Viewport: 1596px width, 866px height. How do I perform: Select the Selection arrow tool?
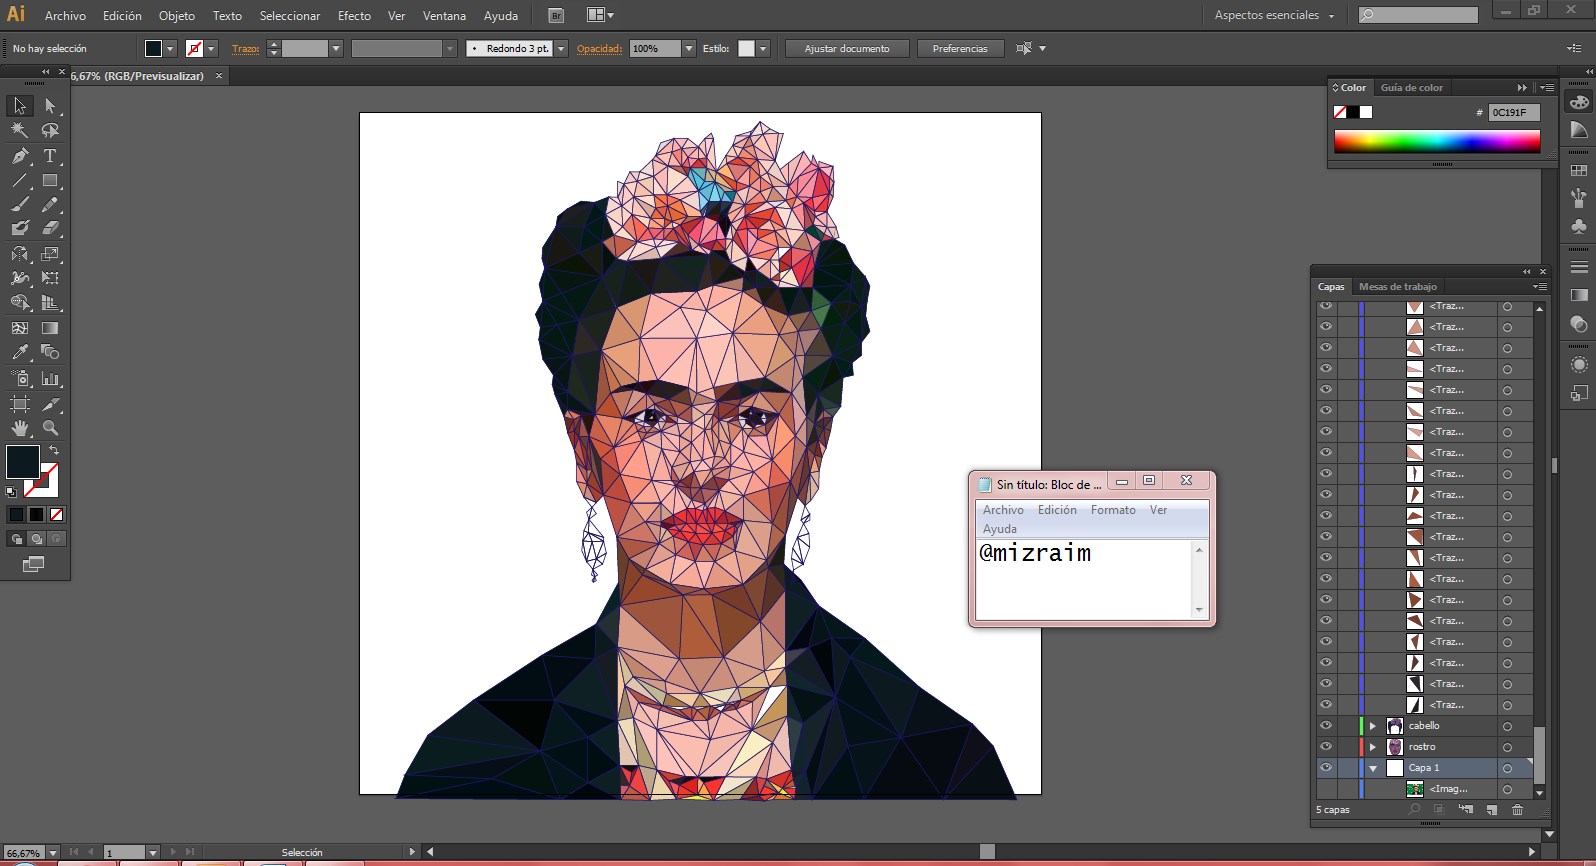[x=19, y=106]
